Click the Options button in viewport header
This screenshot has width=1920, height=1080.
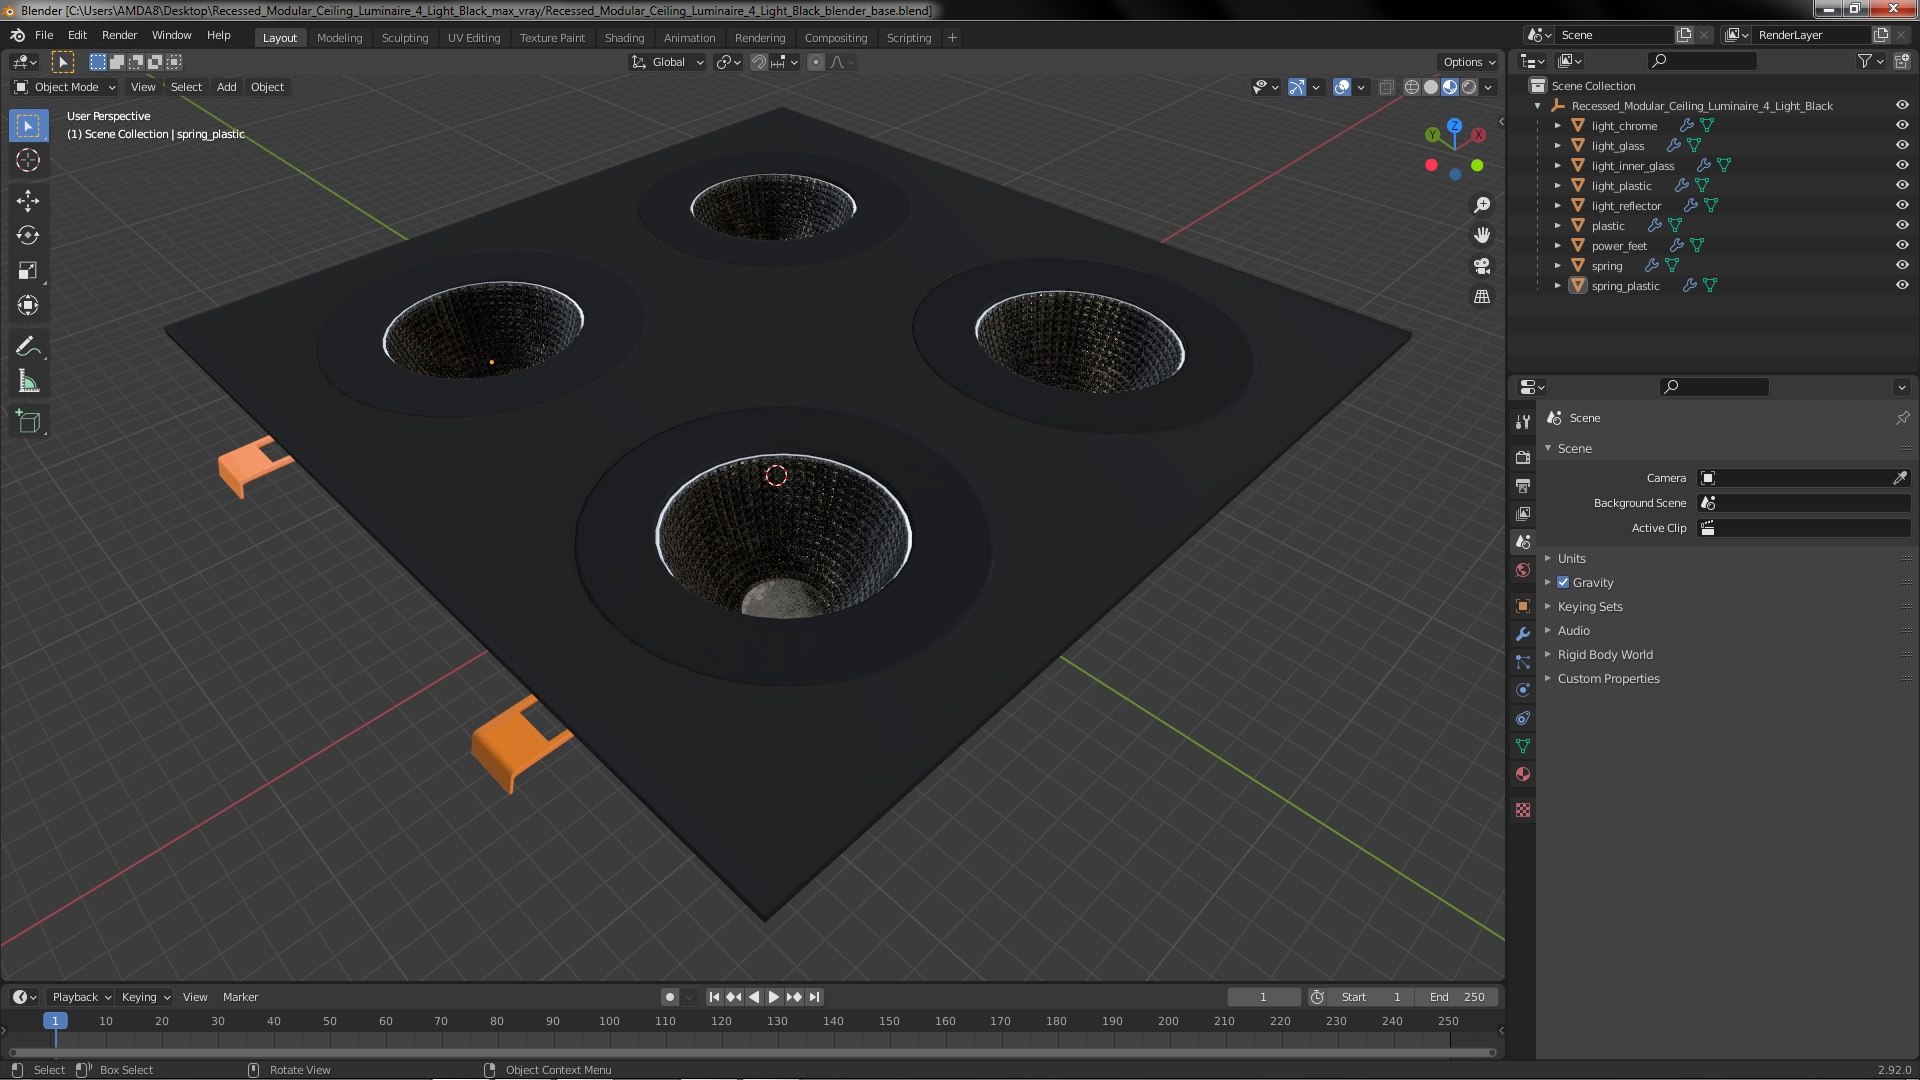click(1468, 62)
